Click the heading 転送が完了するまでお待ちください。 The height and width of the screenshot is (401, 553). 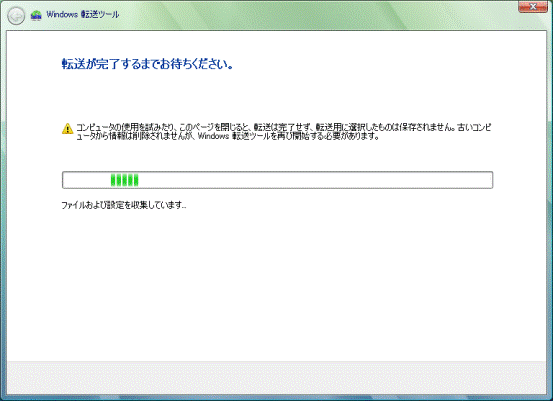pyautogui.click(x=147, y=64)
